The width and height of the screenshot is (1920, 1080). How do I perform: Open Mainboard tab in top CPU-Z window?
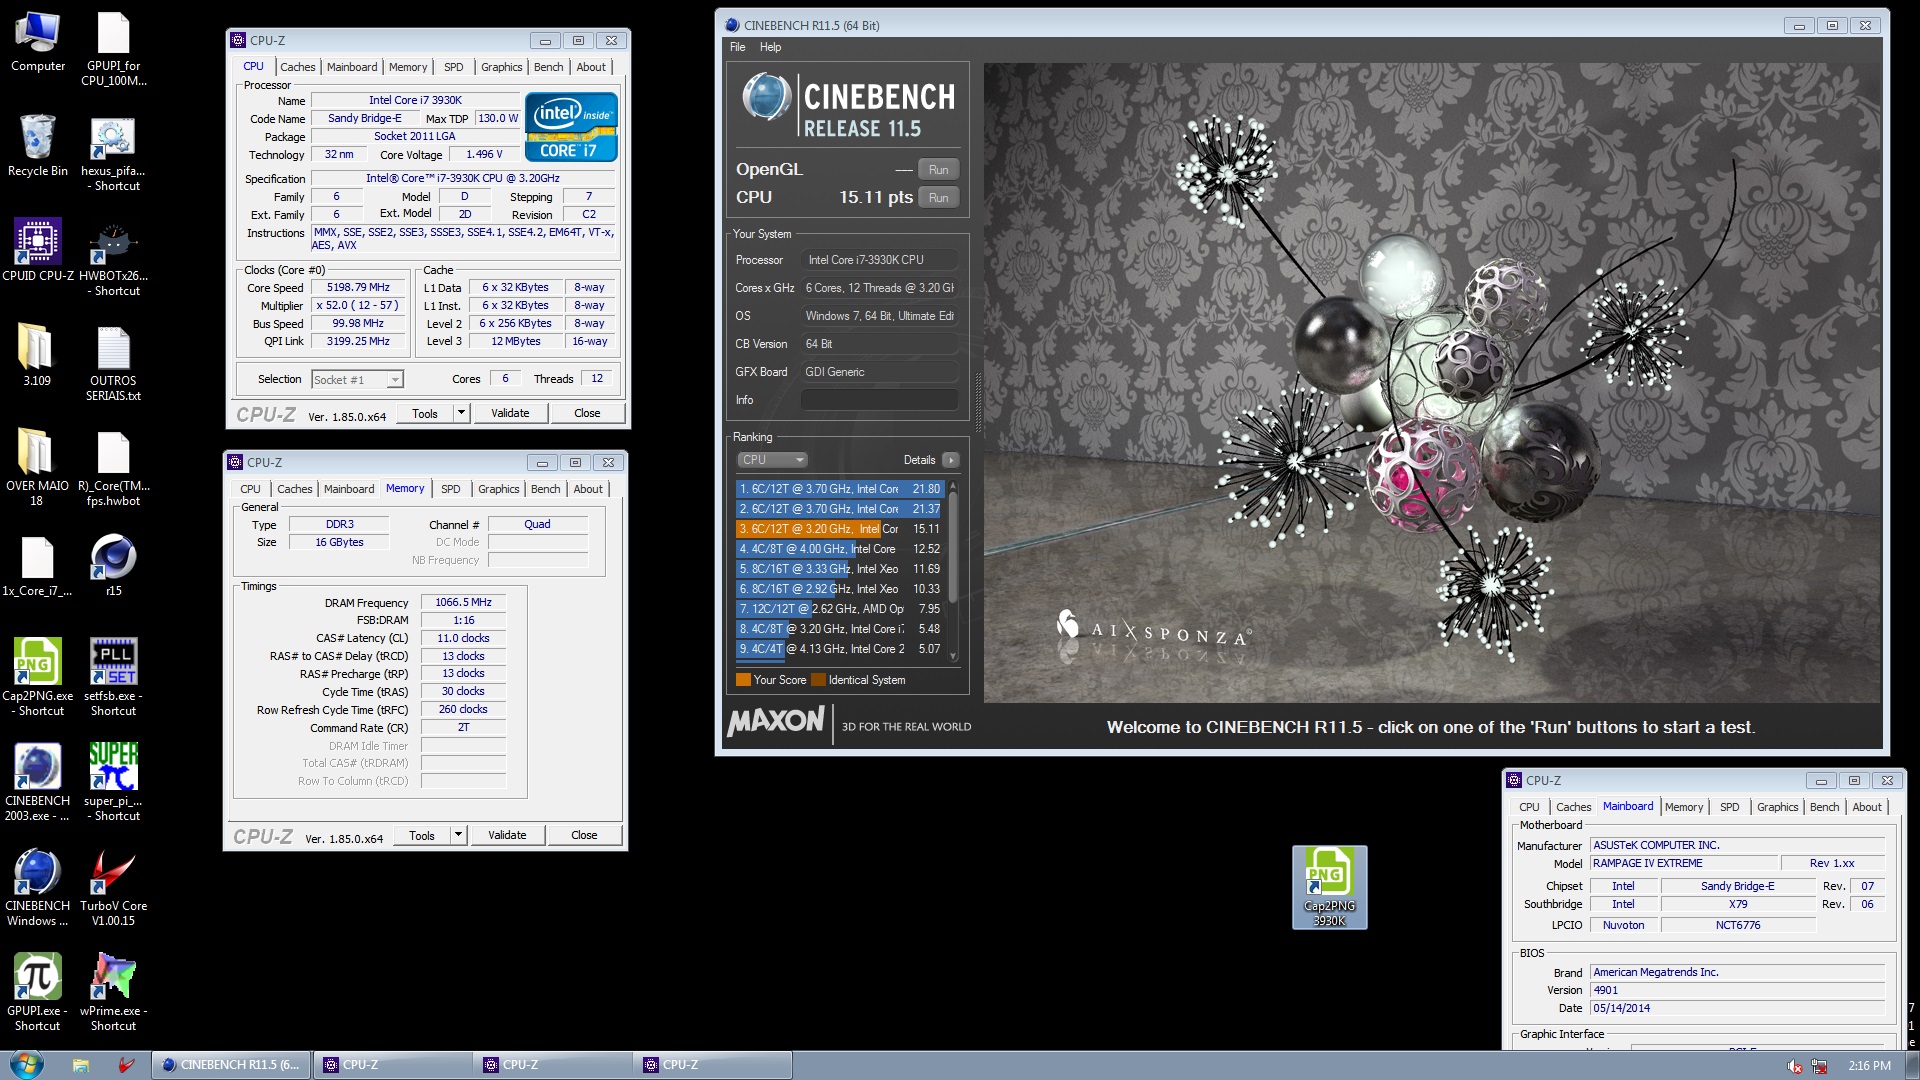(x=352, y=67)
